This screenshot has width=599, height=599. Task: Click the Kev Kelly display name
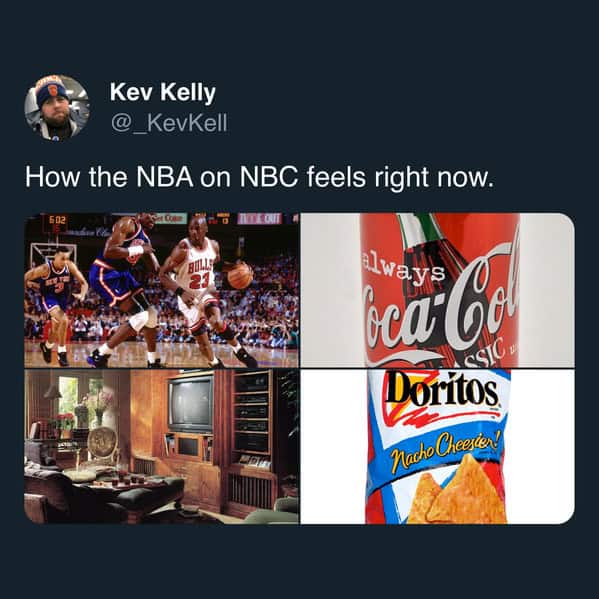coord(163,93)
